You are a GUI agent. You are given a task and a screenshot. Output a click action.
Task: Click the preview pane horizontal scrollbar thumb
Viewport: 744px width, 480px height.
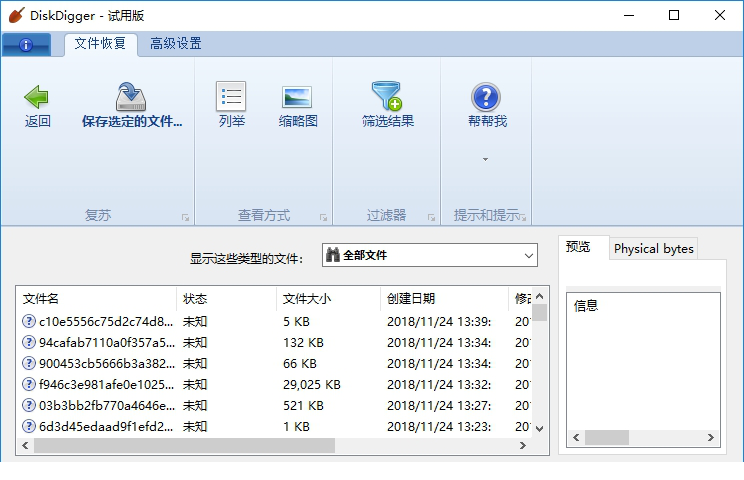(x=607, y=437)
